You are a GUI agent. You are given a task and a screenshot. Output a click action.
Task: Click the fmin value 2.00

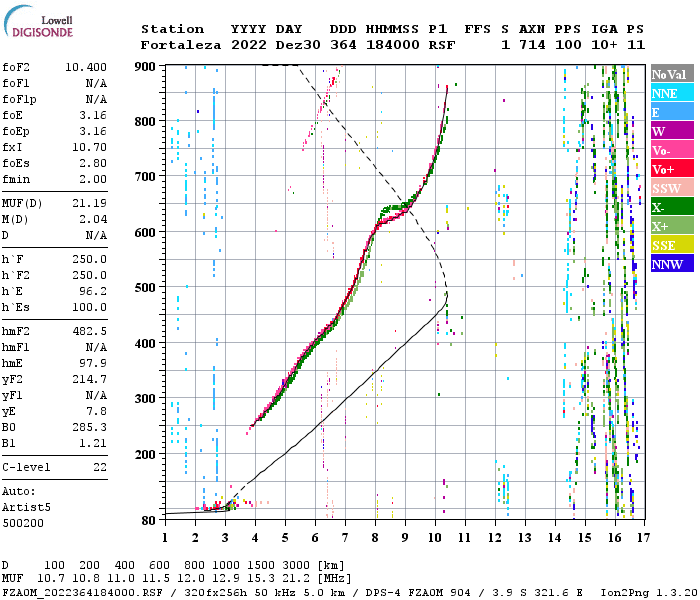(93, 179)
